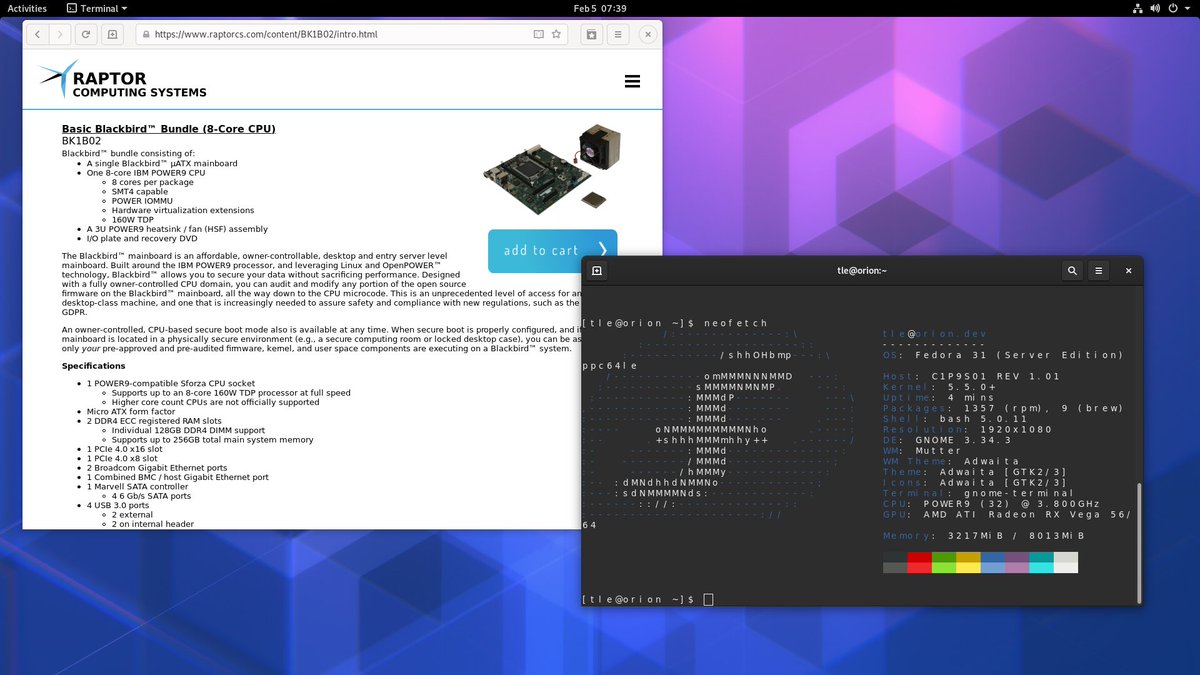Click the 'Shell: bash 5.0.11' line

click(956, 419)
